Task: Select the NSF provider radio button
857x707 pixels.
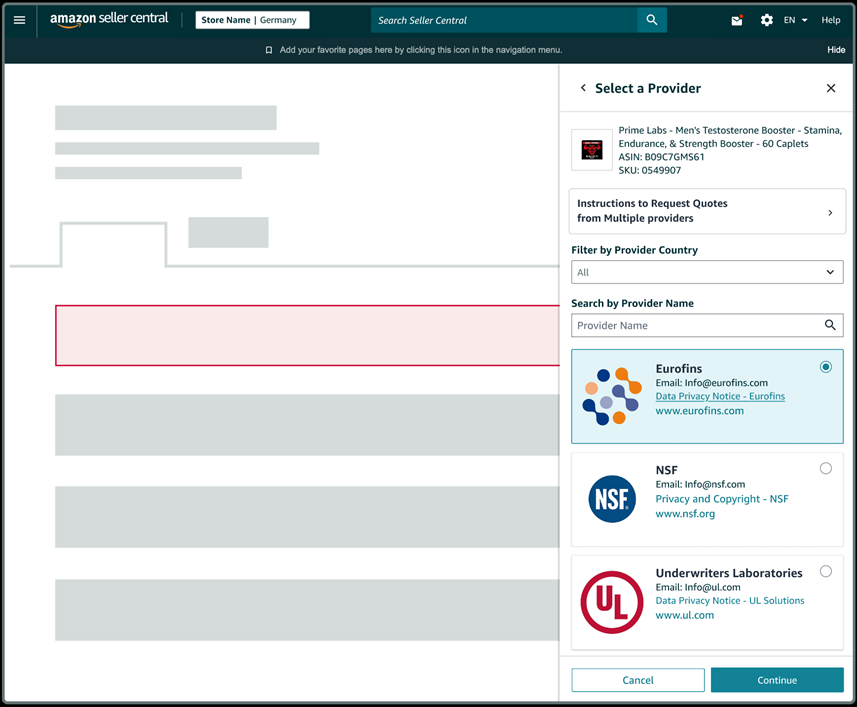Action: click(825, 468)
